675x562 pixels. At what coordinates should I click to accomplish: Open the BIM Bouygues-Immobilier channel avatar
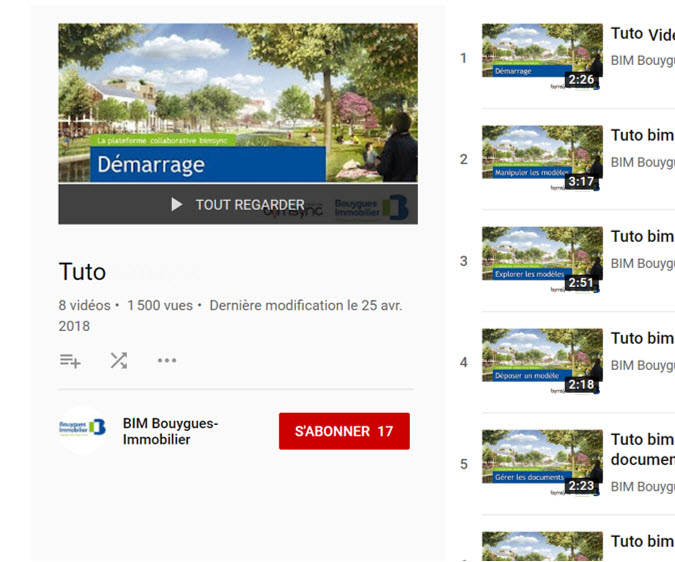coord(82,428)
